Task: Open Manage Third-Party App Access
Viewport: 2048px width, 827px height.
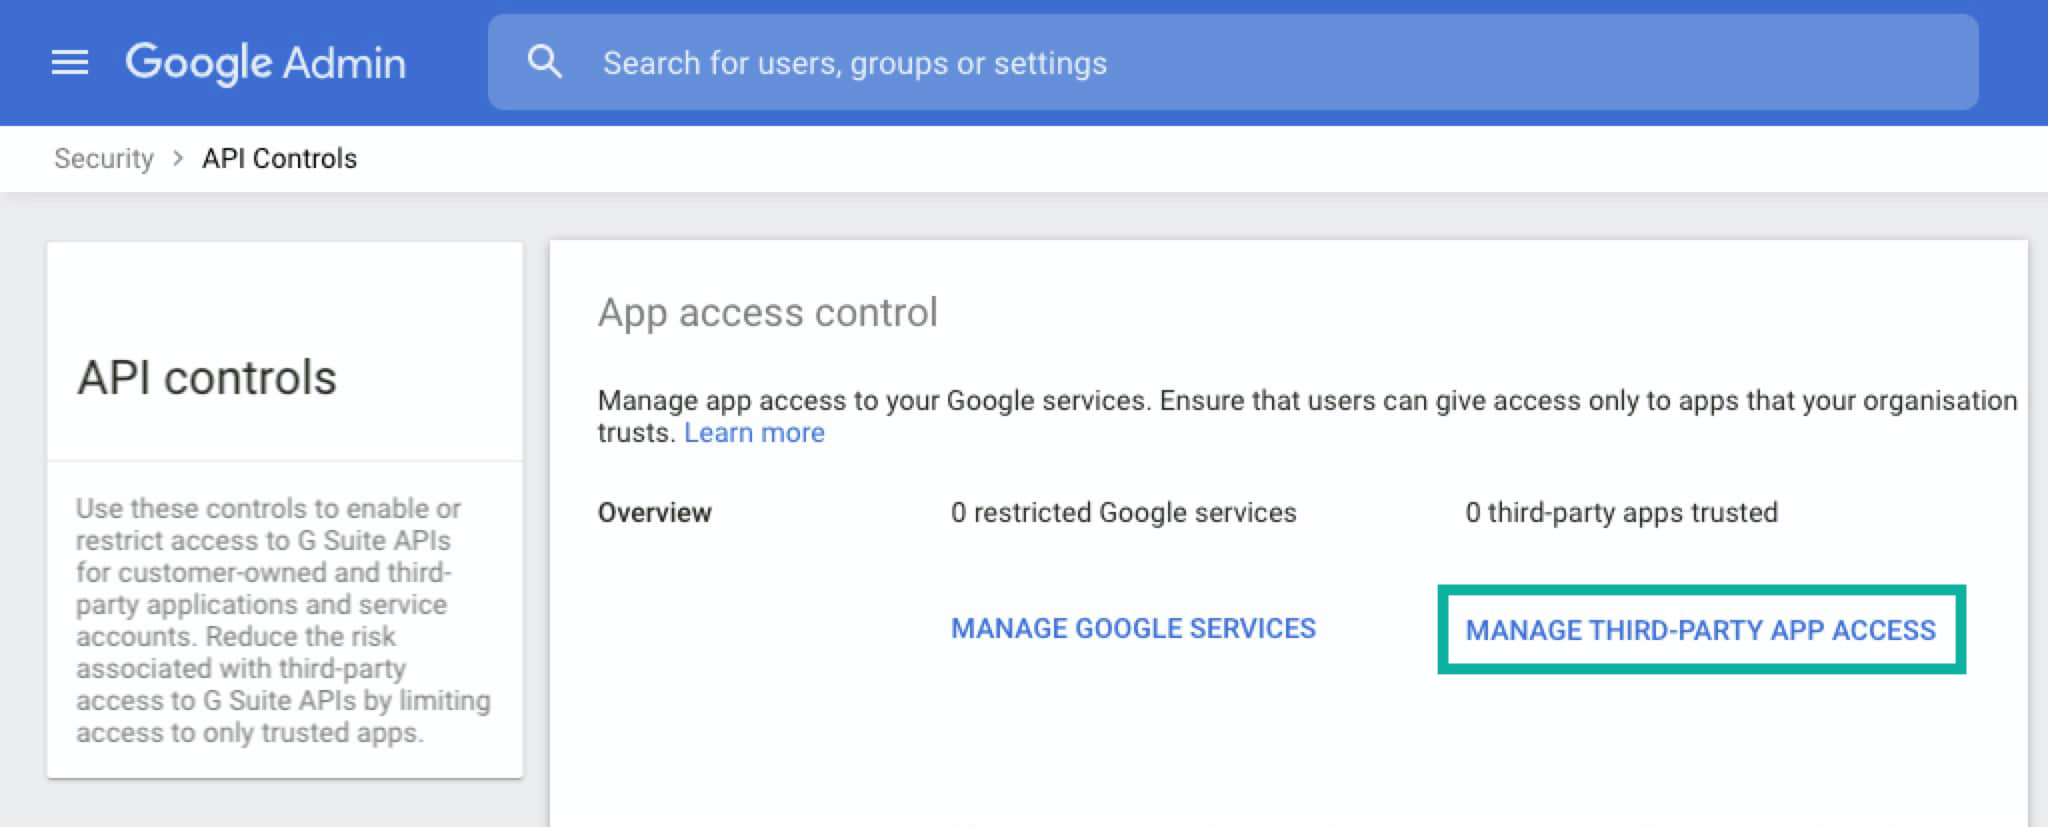Action: (x=1700, y=630)
